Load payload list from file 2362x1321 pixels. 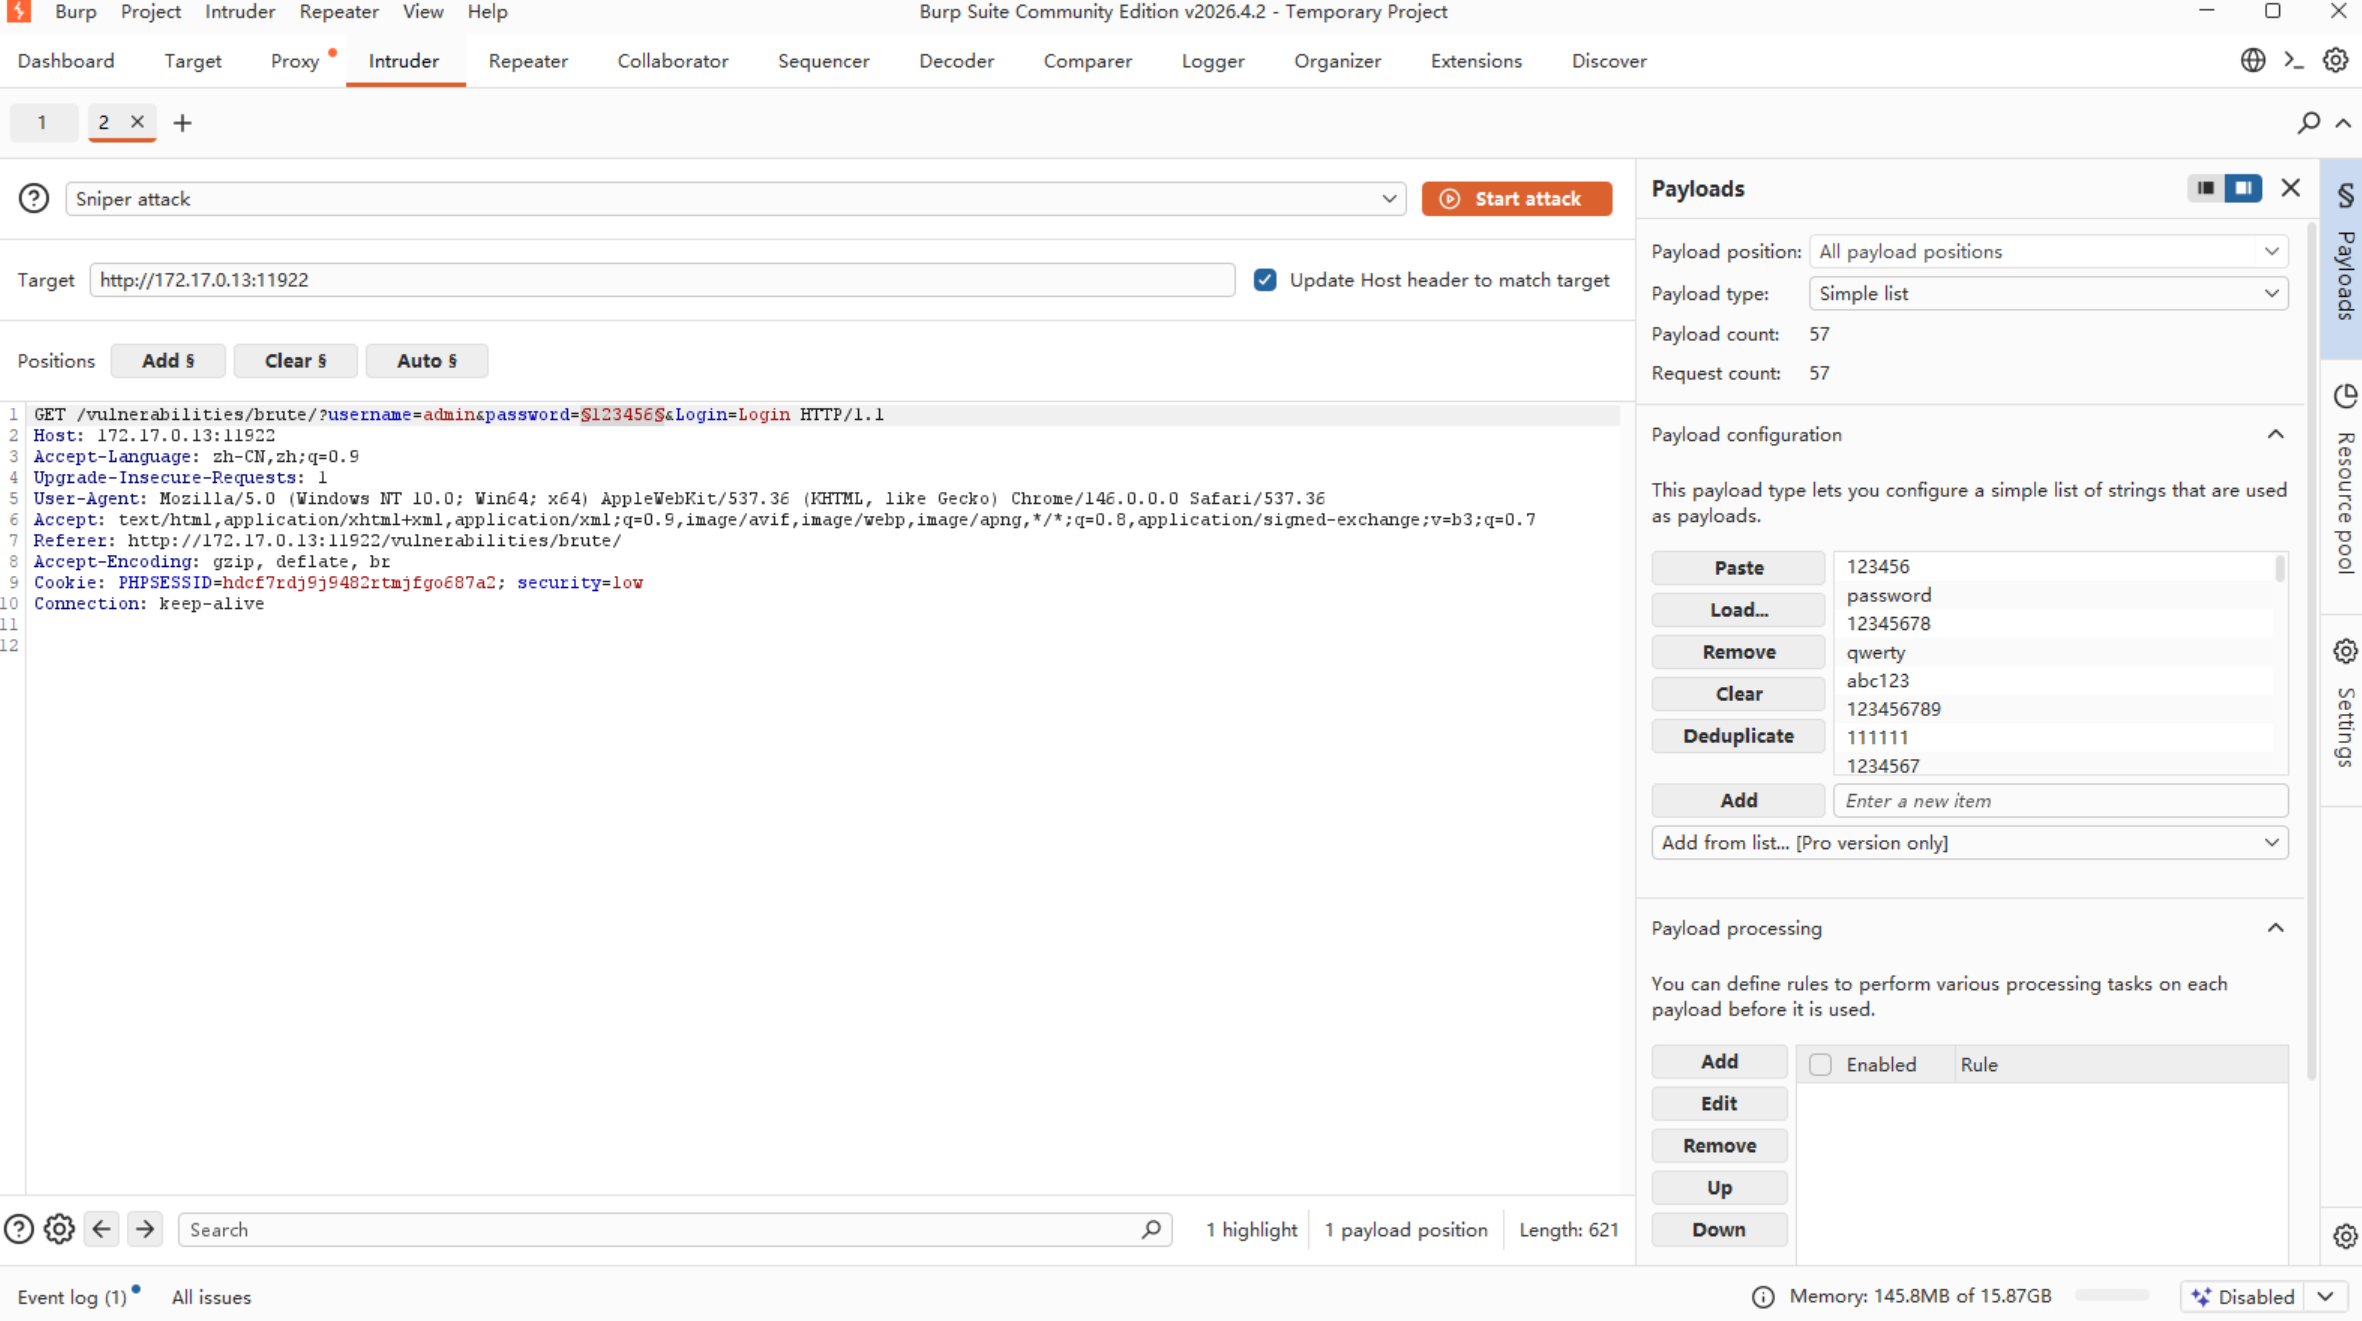[x=1738, y=609]
